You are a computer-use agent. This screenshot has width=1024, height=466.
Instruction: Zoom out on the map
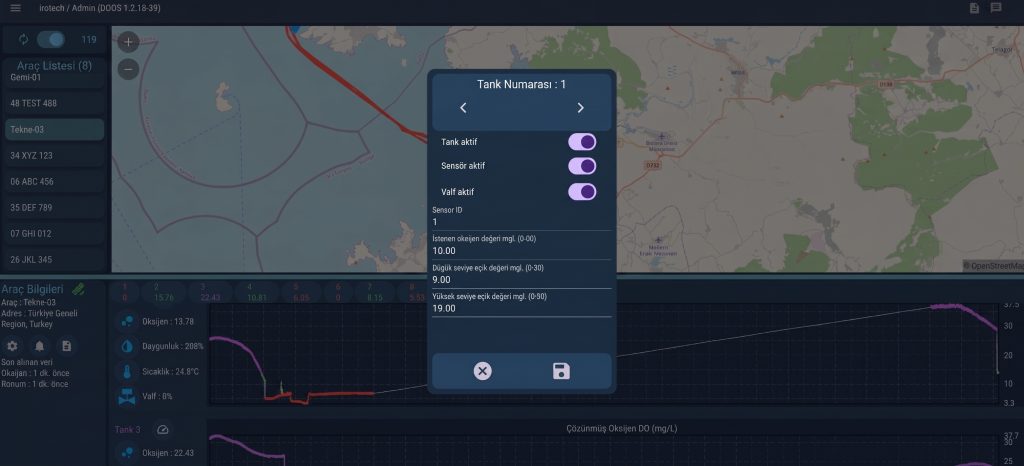click(x=128, y=69)
